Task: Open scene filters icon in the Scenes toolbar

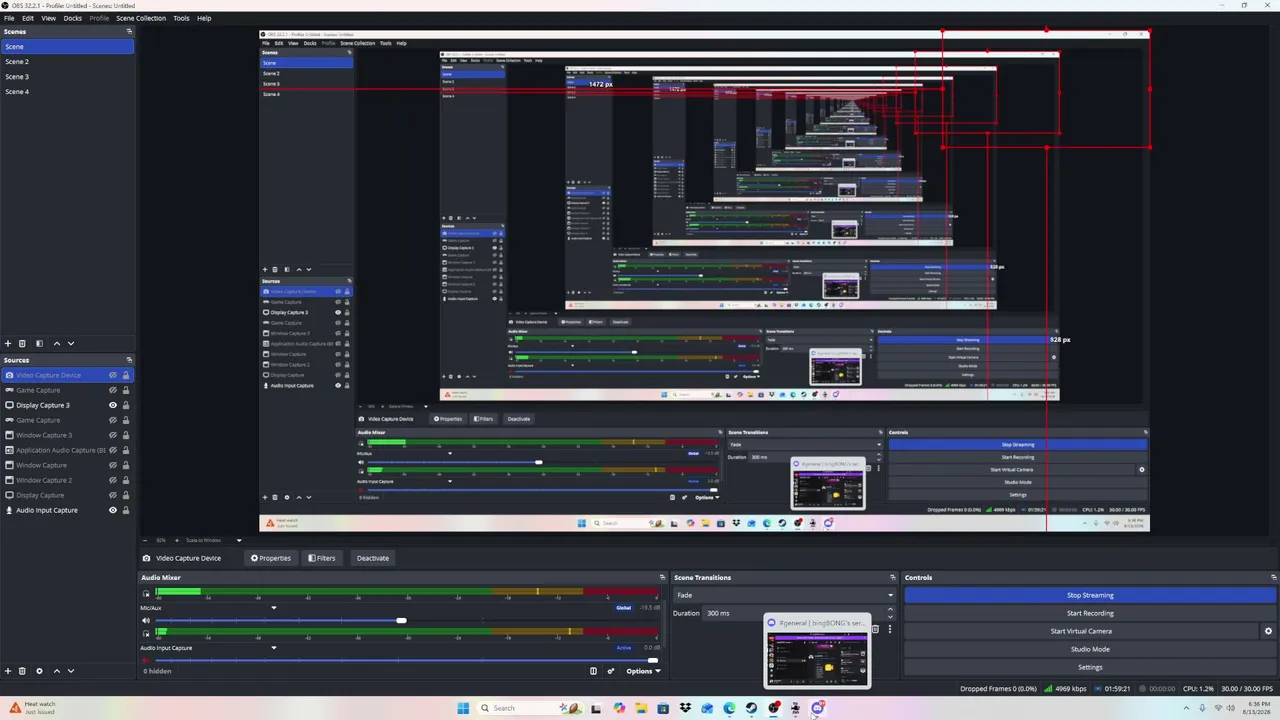Action: pos(39,343)
